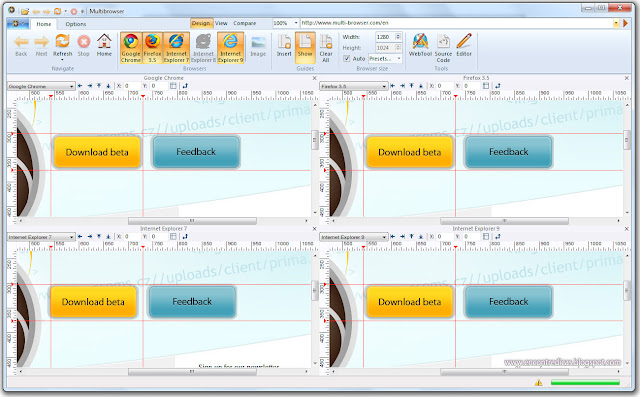This screenshot has width=640, height=397.
Task: View the page Source Code
Action: pos(443,48)
